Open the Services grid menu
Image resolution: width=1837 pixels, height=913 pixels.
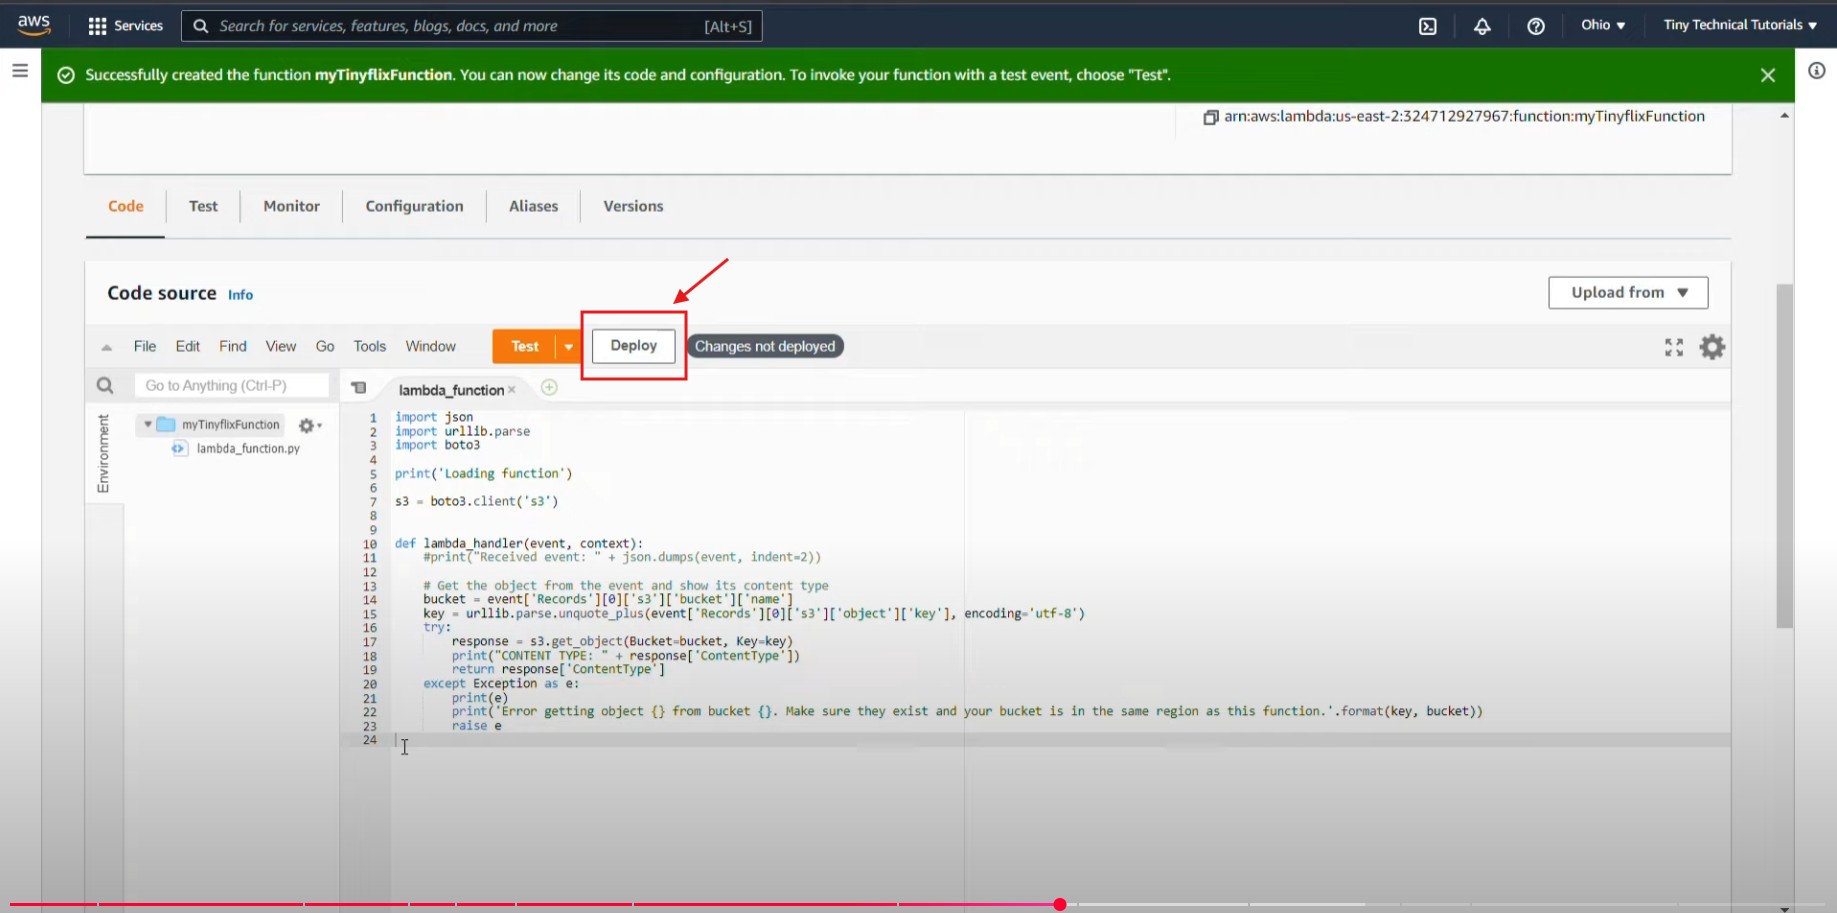click(125, 26)
